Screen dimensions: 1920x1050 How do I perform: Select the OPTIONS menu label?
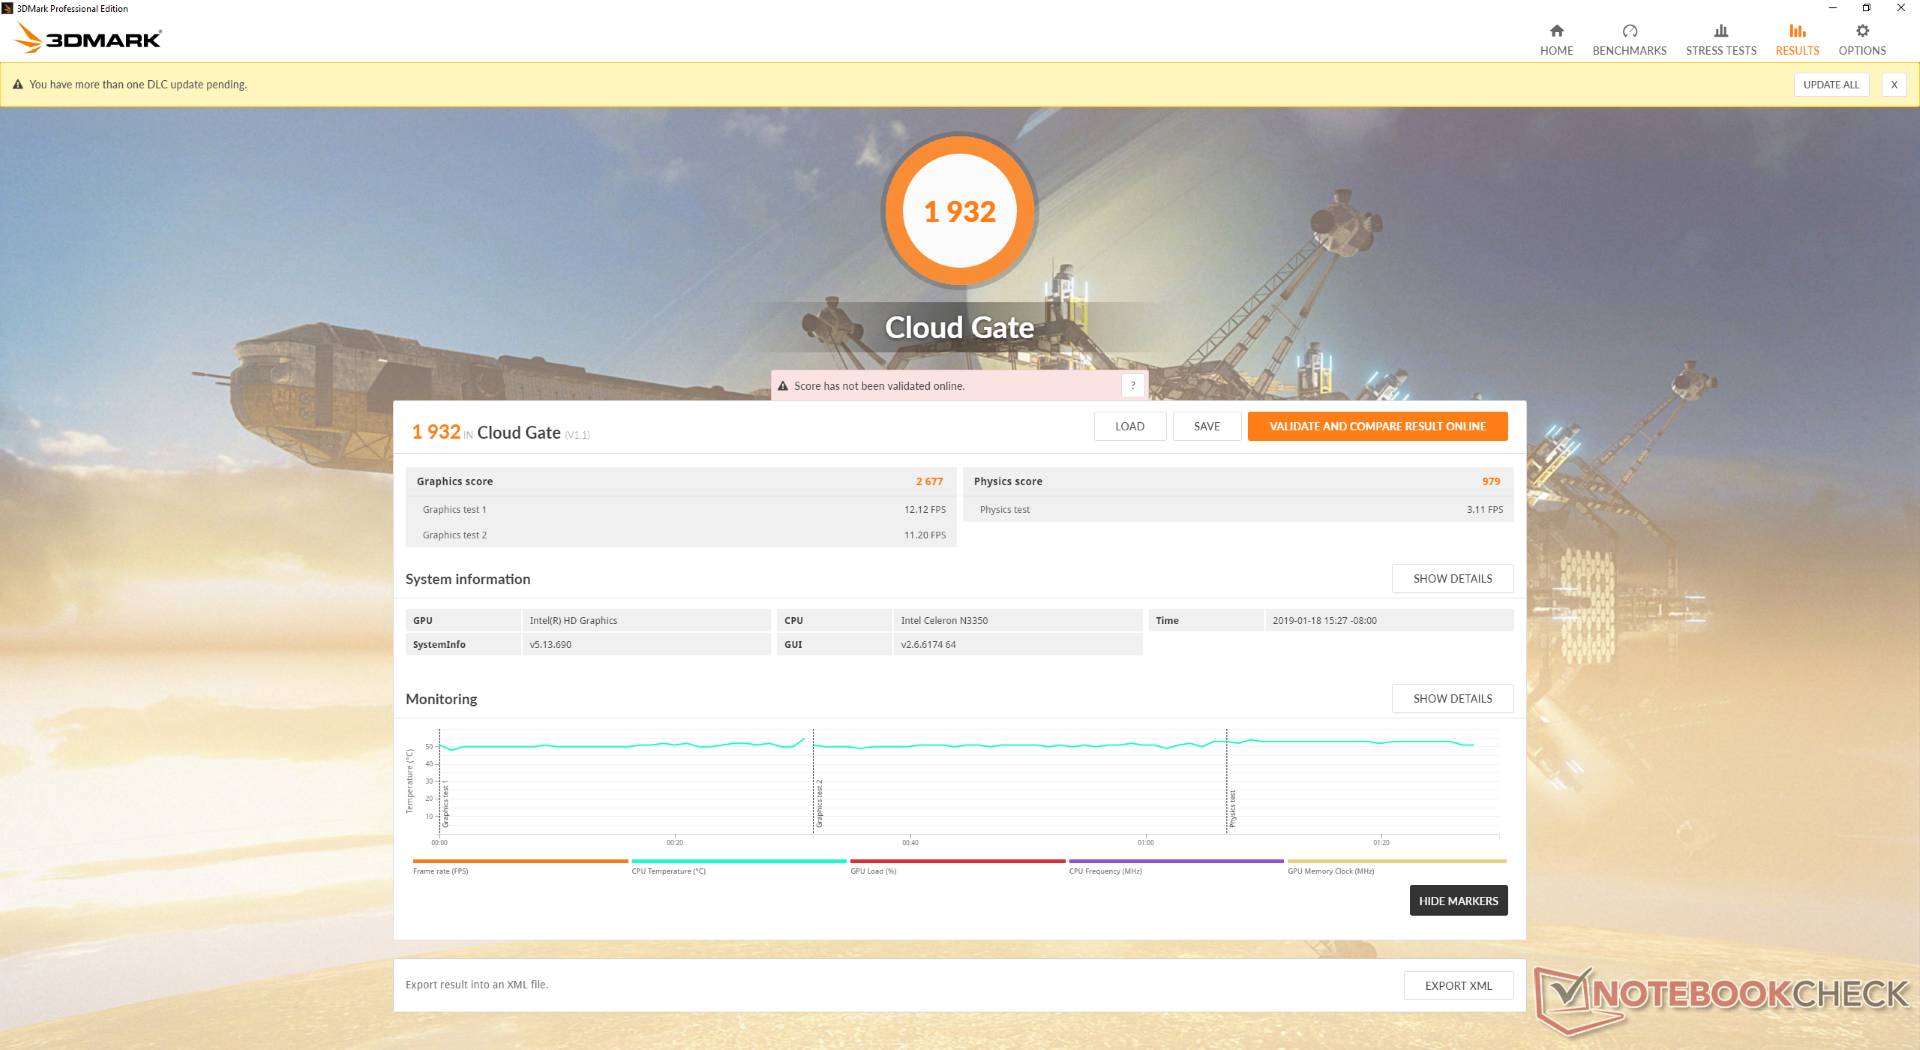1862,51
